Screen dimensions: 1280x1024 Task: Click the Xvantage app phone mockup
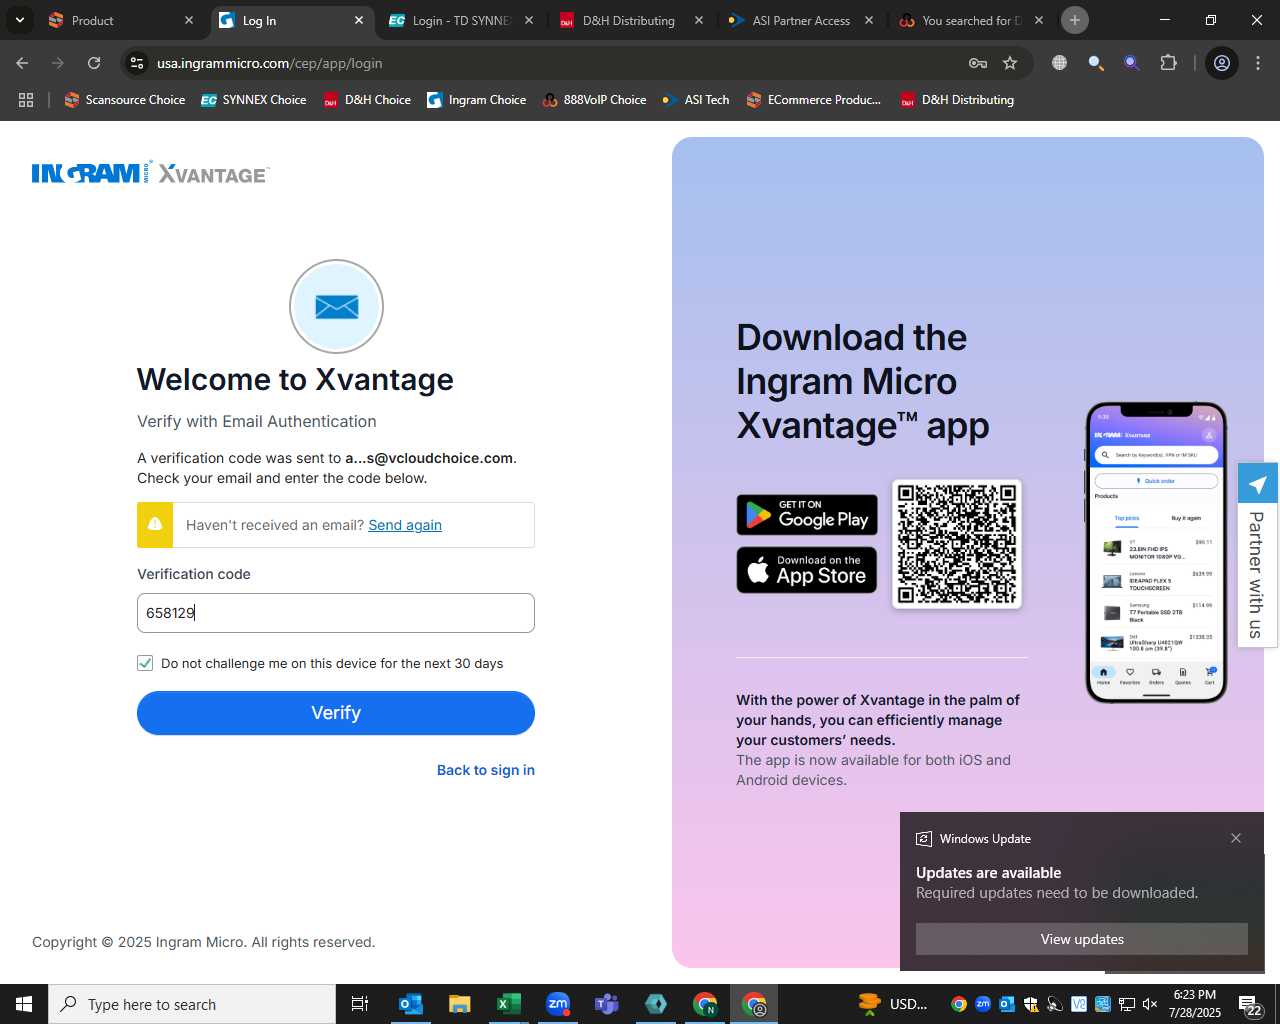coord(1157,552)
